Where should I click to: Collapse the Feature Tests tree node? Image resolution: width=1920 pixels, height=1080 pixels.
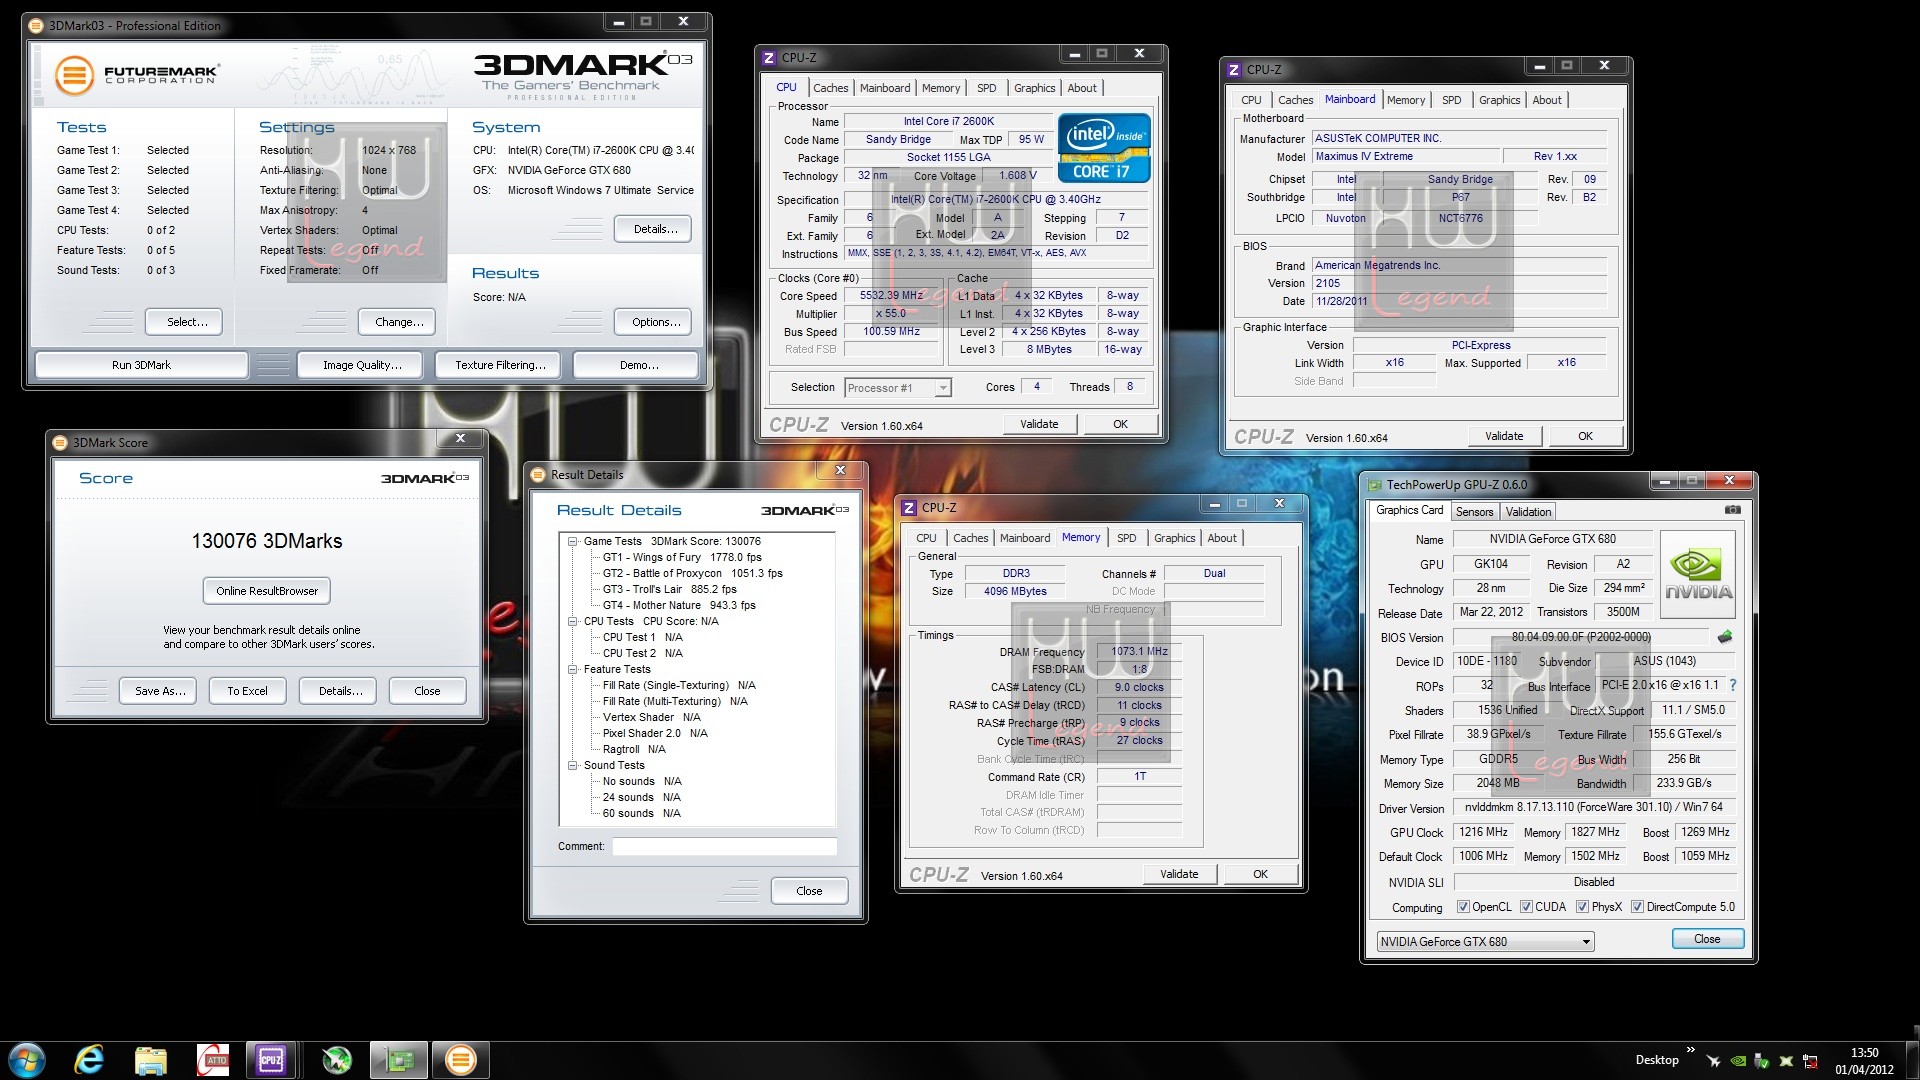[x=573, y=669]
